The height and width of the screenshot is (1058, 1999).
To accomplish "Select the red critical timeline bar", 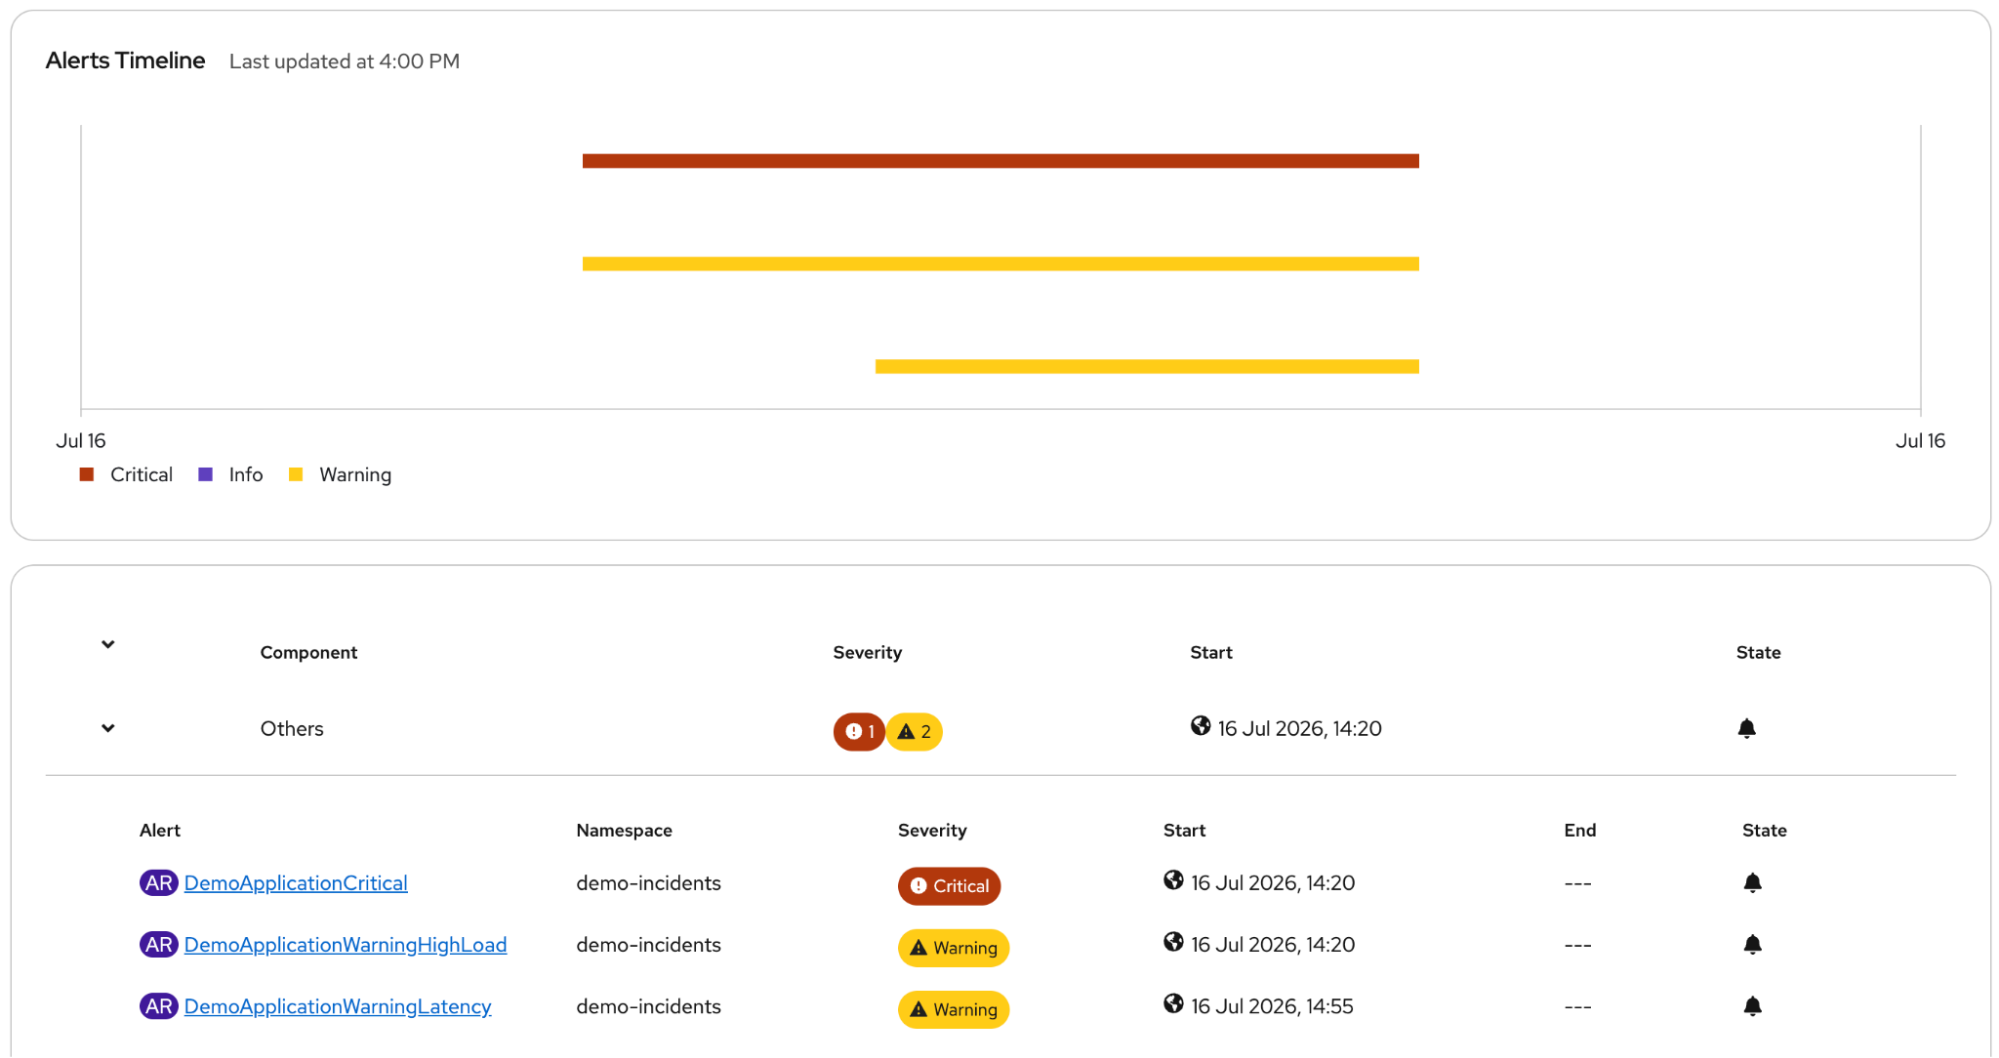I will (1001, 161).
